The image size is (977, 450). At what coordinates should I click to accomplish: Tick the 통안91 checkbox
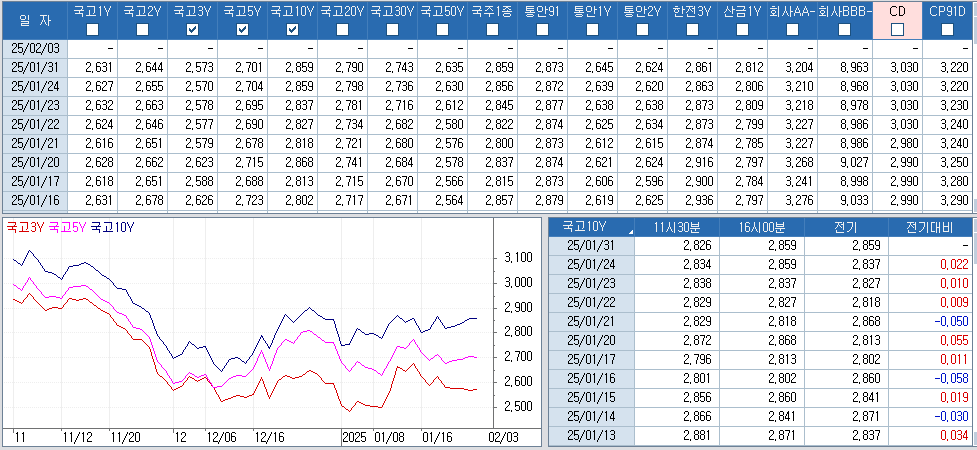[x=543, y=30]
